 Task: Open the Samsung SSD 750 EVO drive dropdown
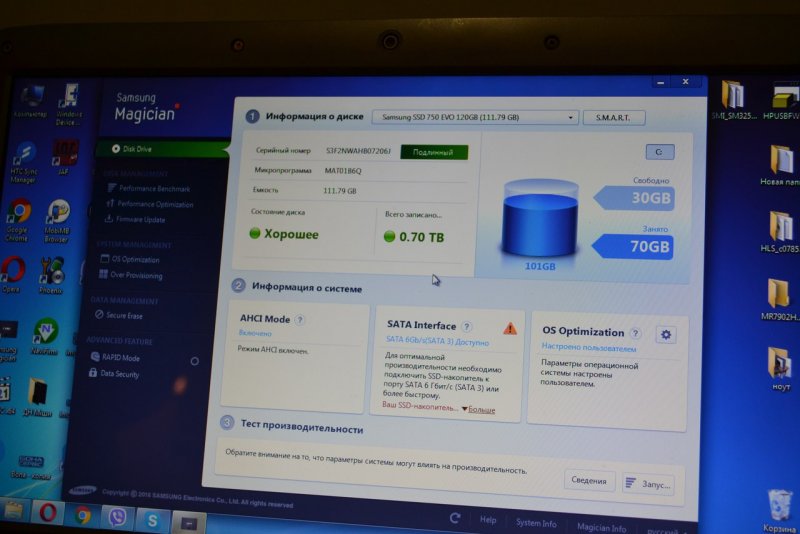tap(475, 117)
